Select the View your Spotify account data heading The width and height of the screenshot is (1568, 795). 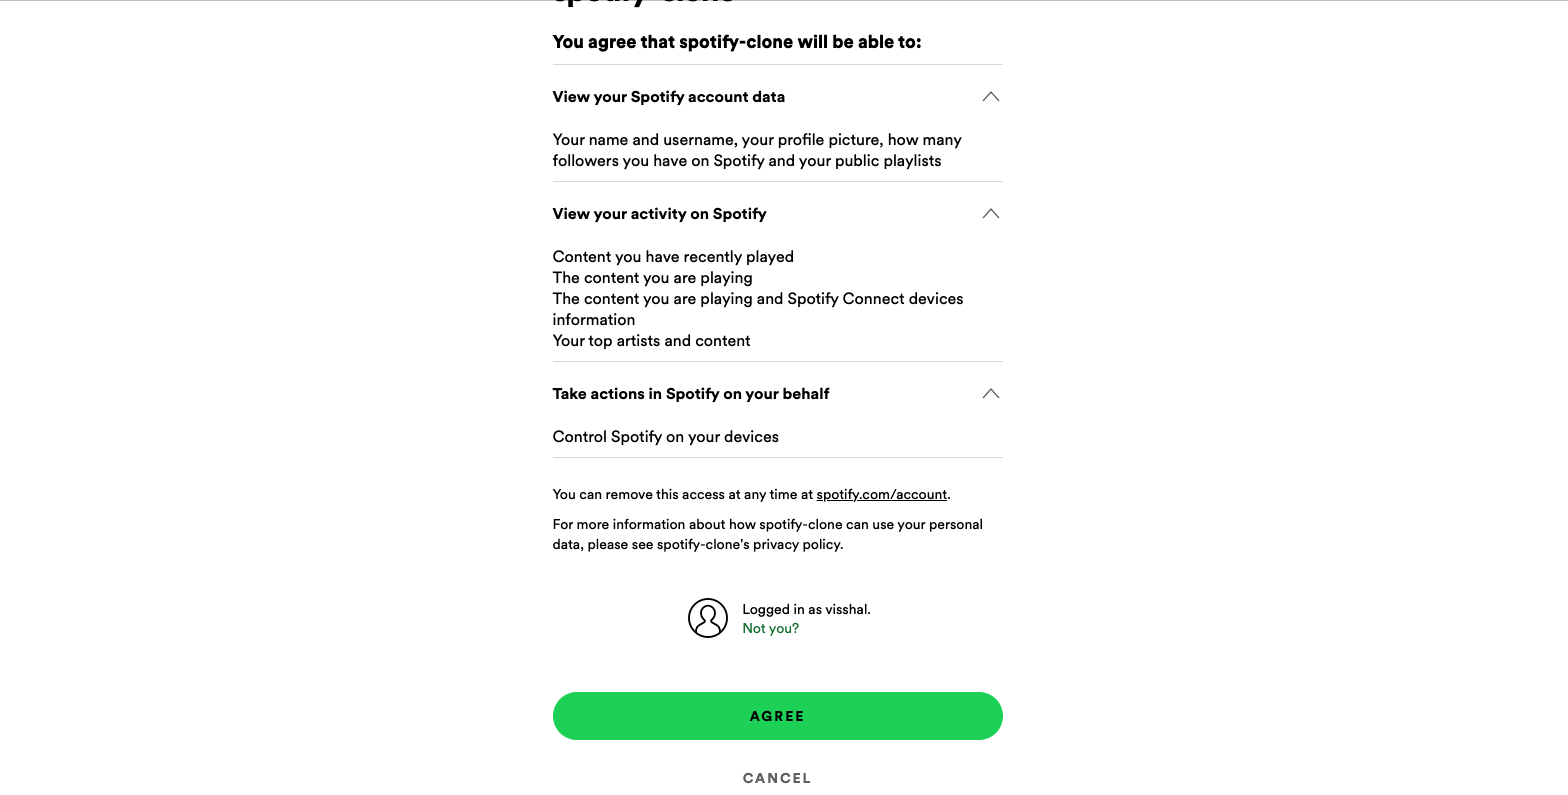coord(668,97)
